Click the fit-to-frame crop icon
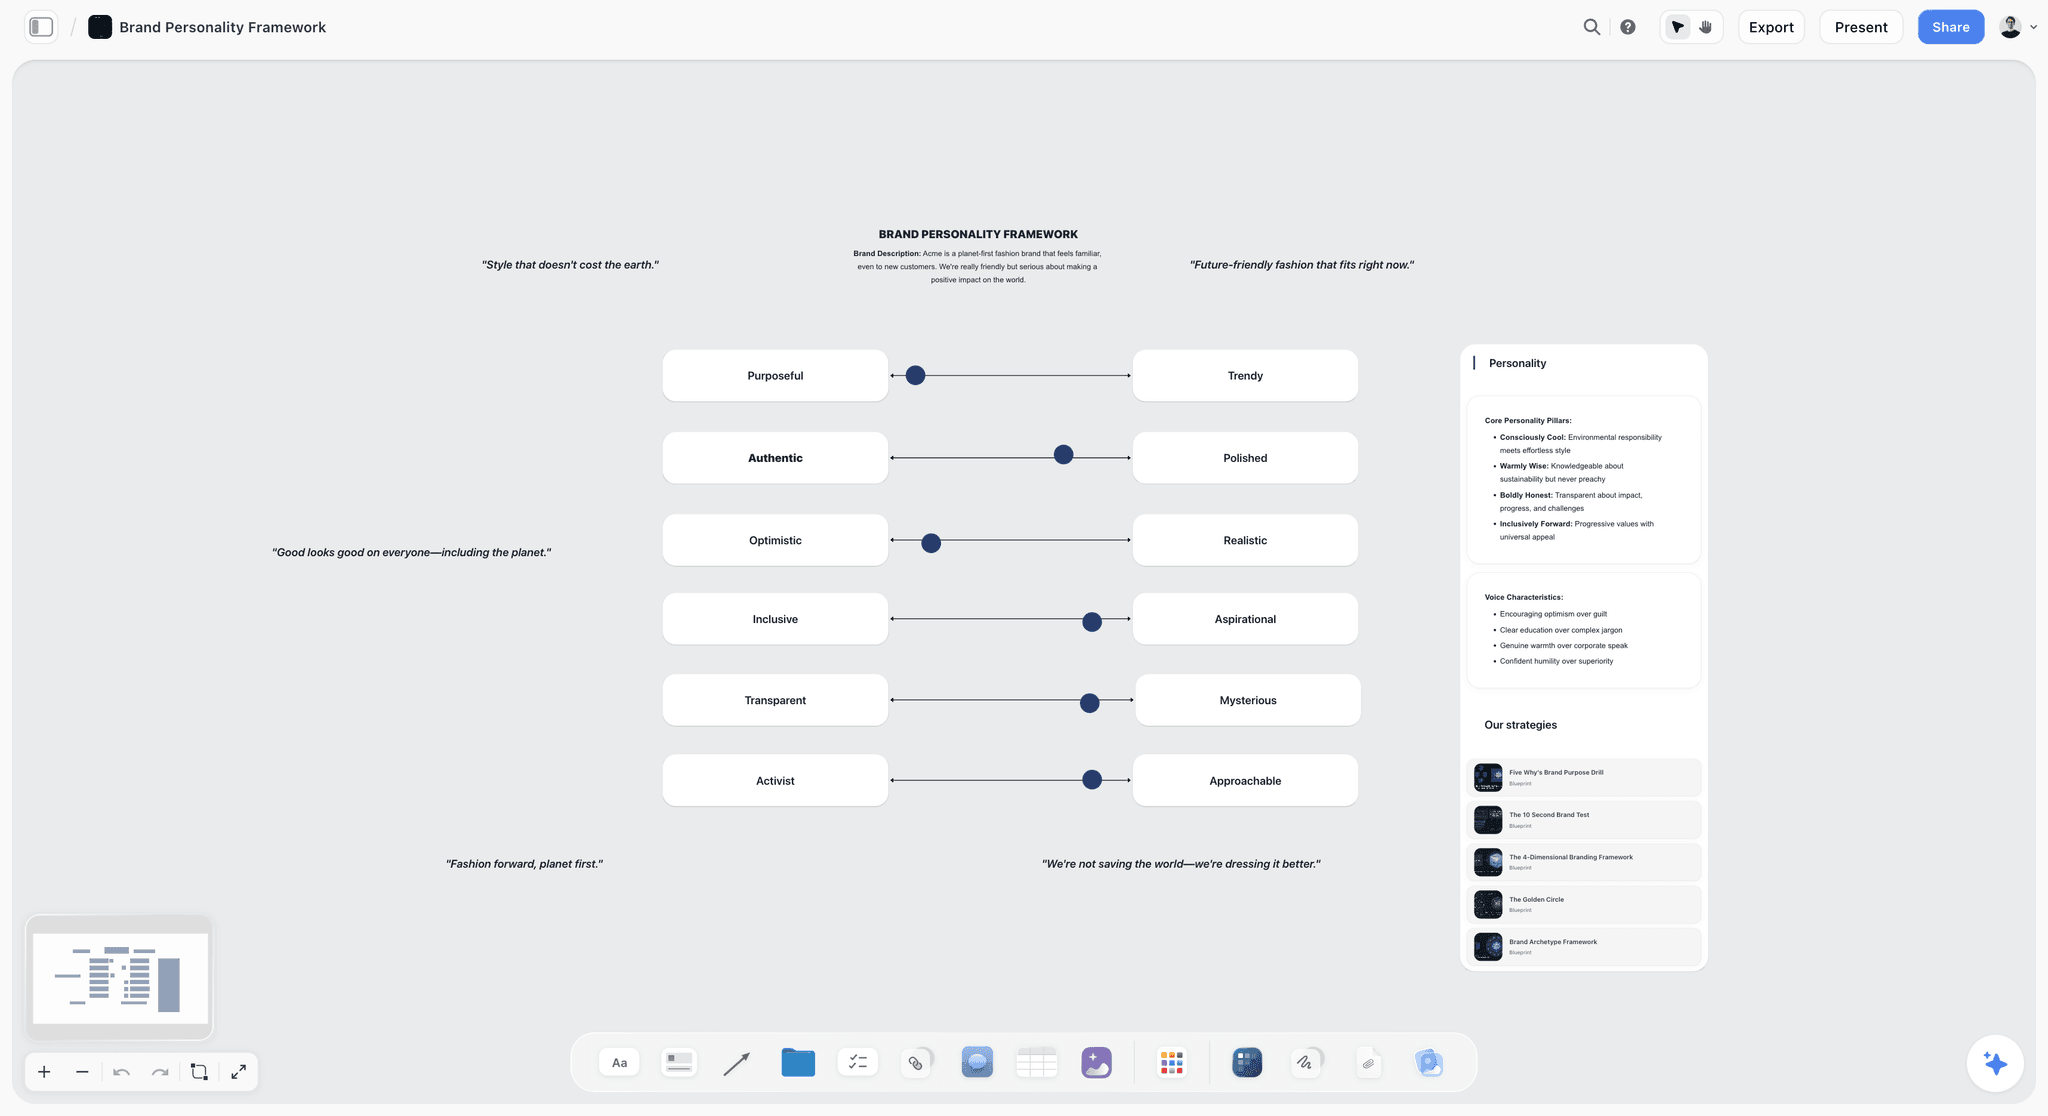 tap(199, 1072)
